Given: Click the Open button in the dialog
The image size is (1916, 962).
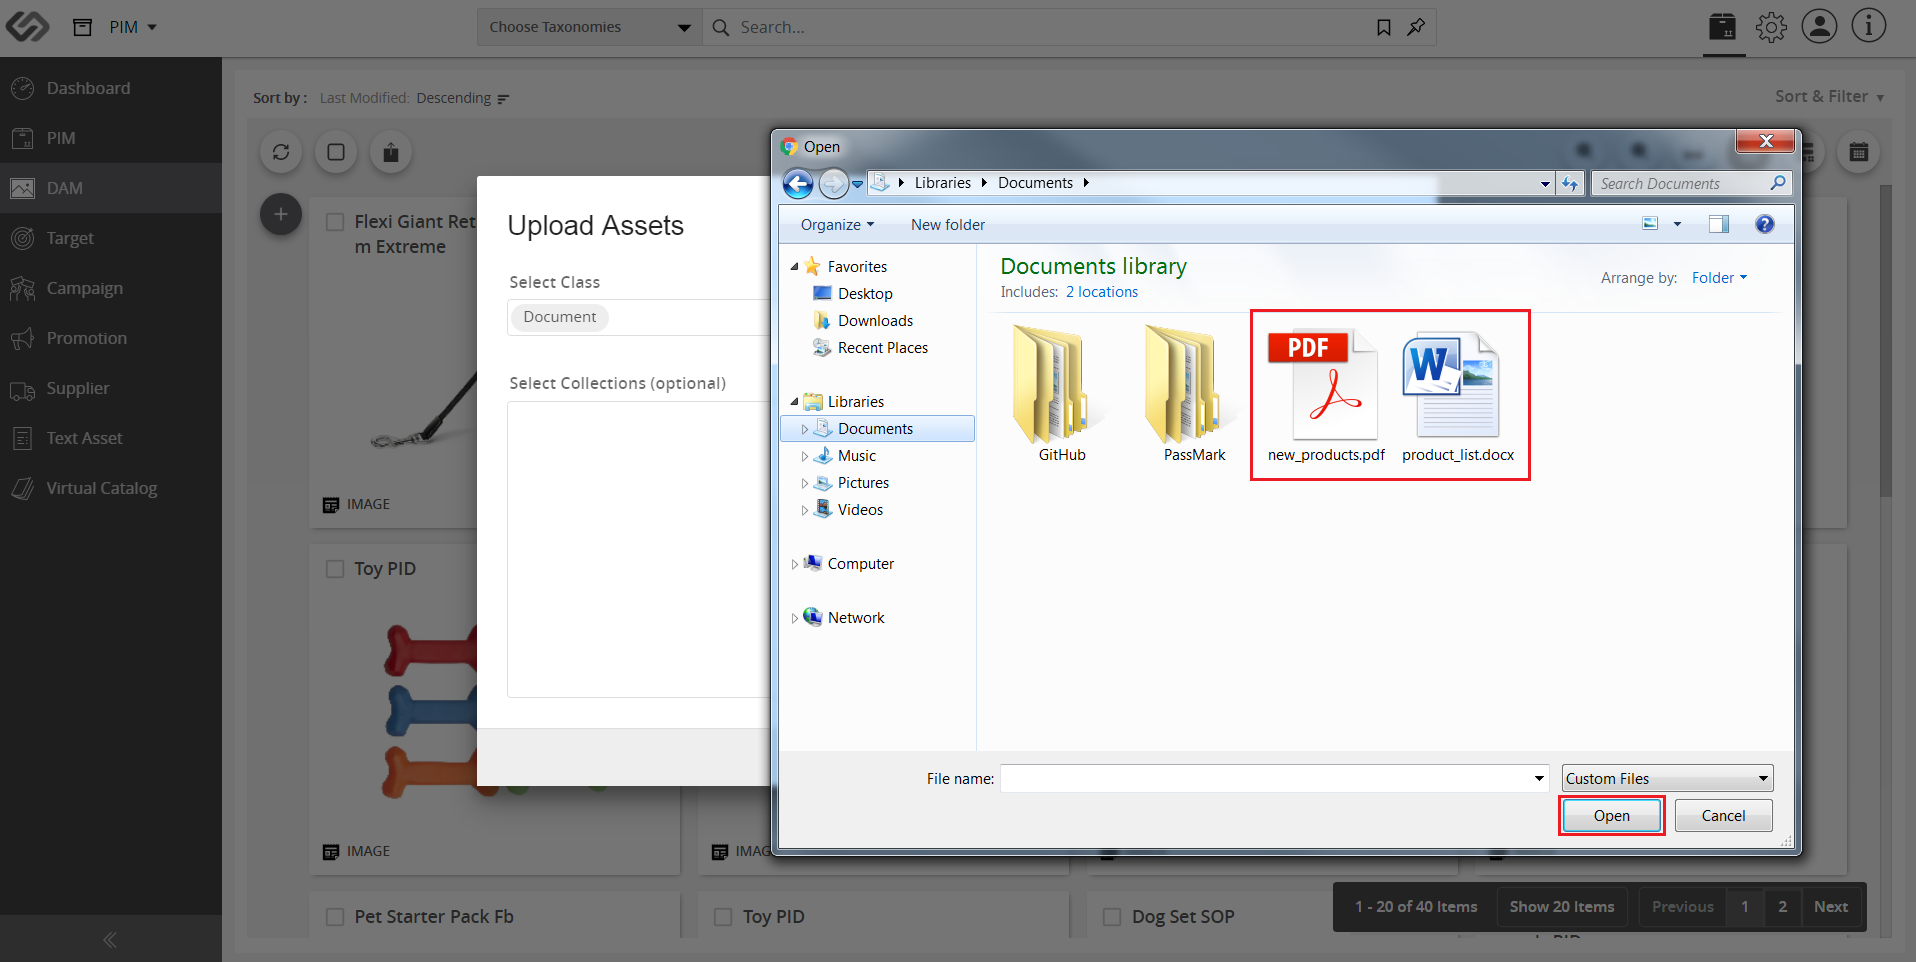Looking at the screenshot, I should click(1611, 816).
